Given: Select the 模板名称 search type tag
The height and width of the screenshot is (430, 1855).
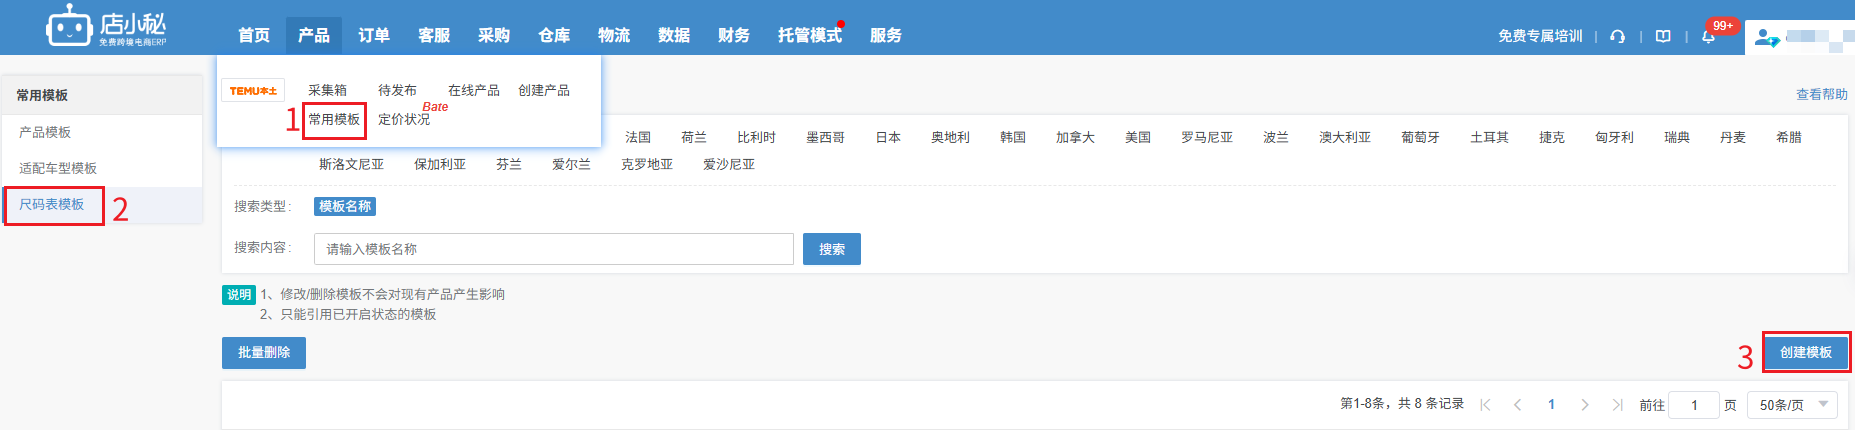Looking at the screenshot, I should [345, 206].
